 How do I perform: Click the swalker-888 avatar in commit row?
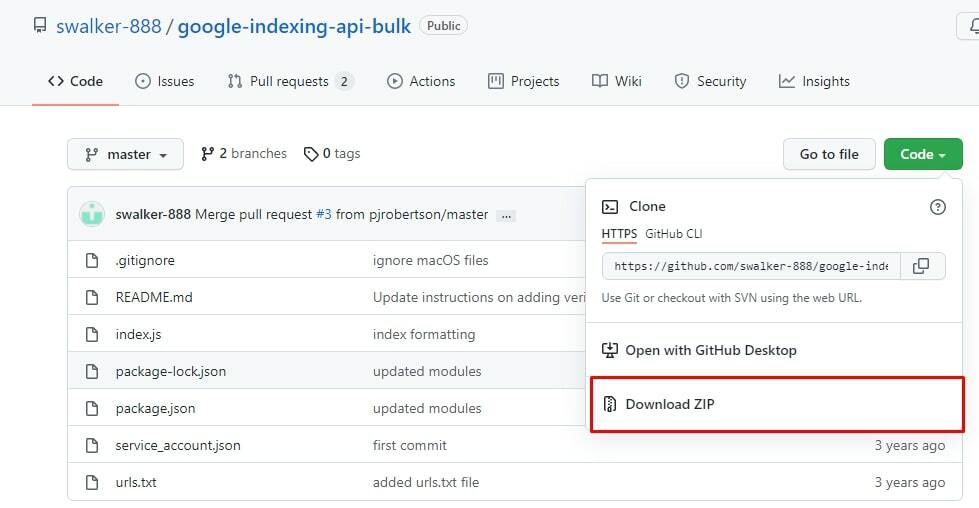[92, 214]
